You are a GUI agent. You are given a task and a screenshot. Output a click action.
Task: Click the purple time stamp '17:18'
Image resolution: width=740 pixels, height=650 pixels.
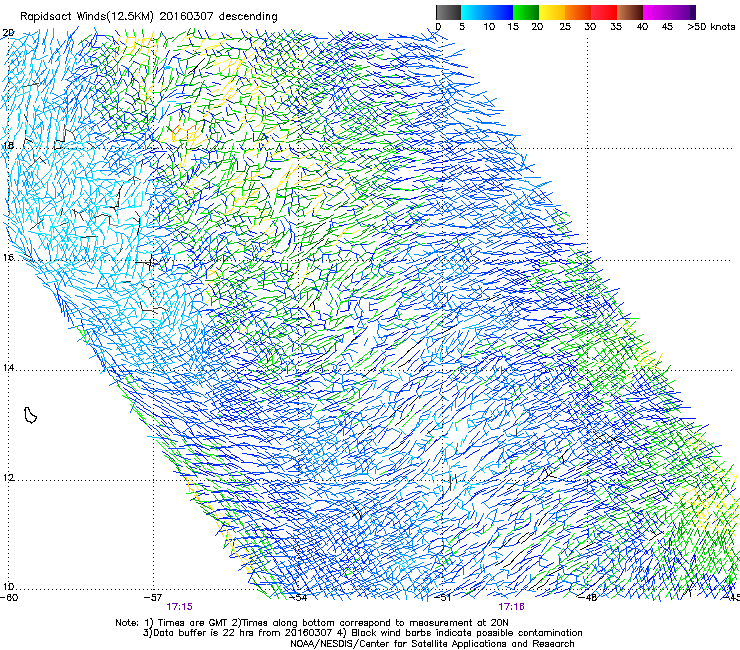coord(512,607)
